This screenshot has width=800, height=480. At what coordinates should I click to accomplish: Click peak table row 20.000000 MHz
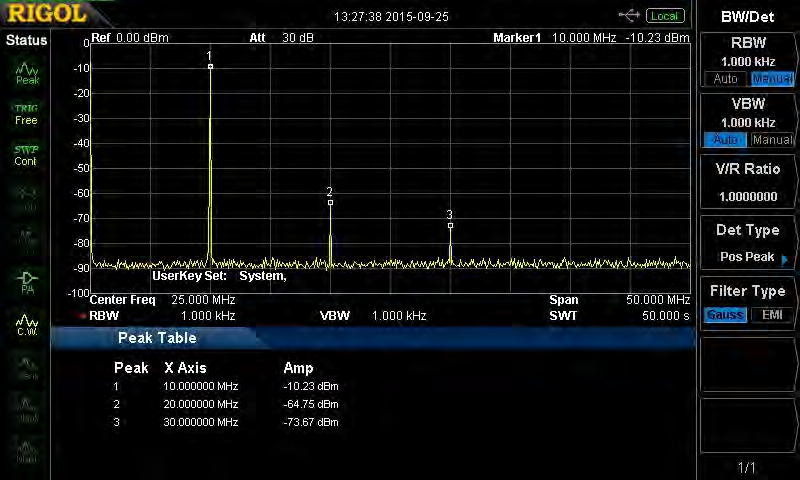[x=226, y=404]
